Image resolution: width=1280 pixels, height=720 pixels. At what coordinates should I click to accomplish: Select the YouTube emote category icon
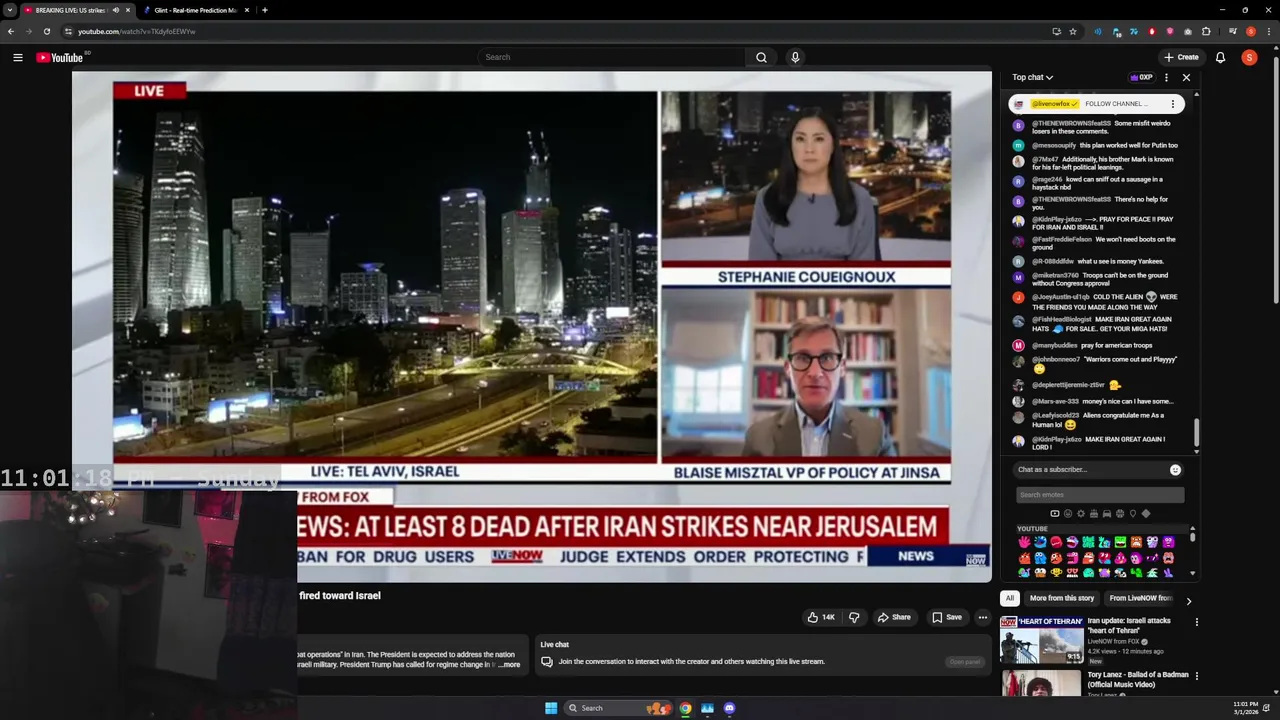(1055, 514)
